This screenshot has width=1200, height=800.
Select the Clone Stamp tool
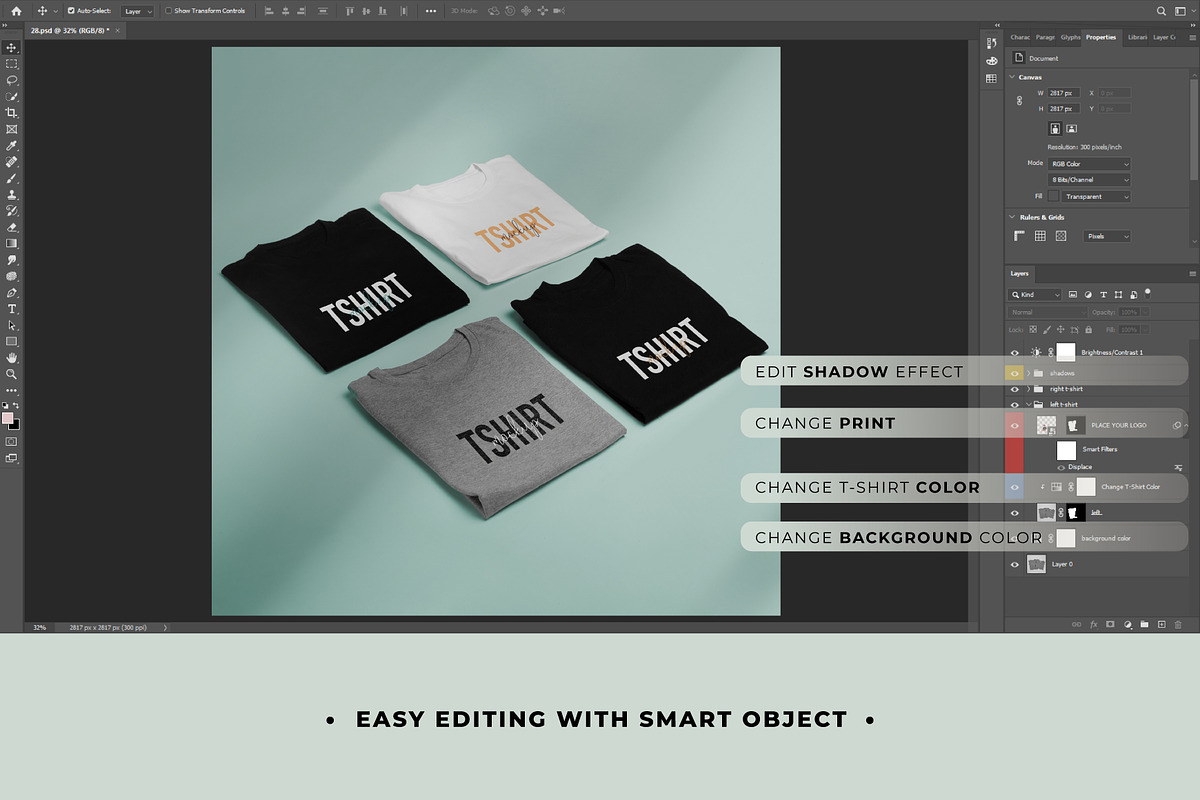[12, 194]
